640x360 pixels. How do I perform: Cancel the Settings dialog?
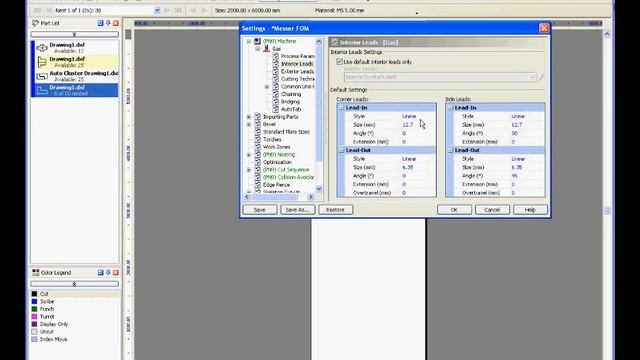coord(492,210)
